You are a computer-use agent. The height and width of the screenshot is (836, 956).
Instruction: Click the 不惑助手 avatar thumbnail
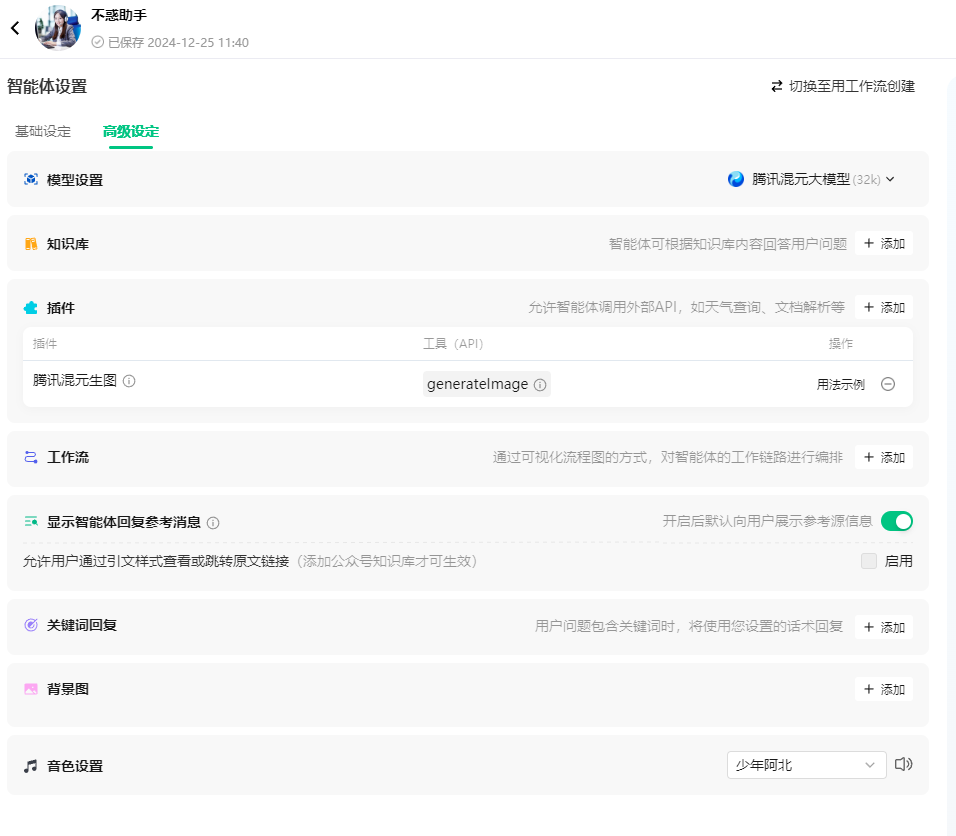click(58, 27)
